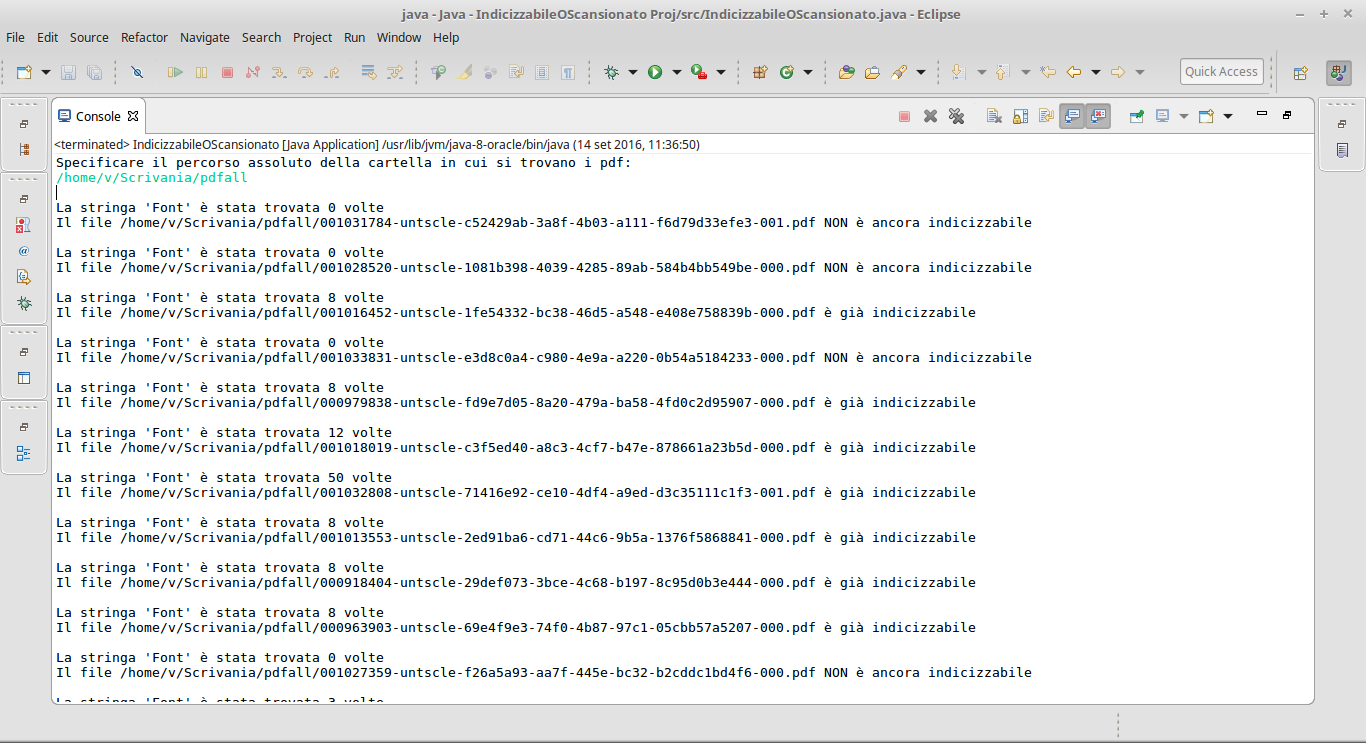Click the New file wizard icon
Image resolution: width=1366 pixels, height=743 pixels.
point(24,72)
